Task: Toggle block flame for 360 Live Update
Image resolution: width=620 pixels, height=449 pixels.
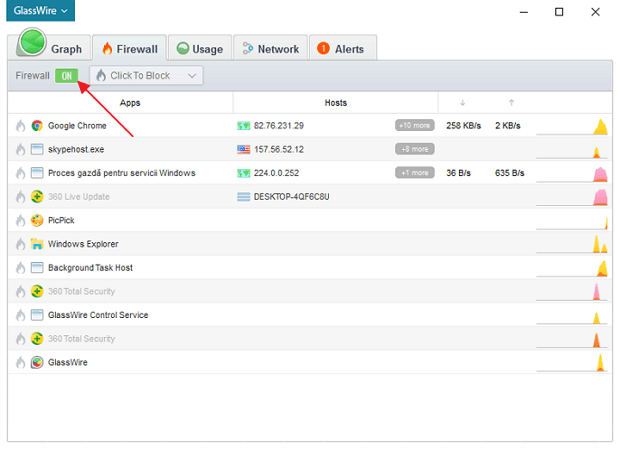Action: 21,197
